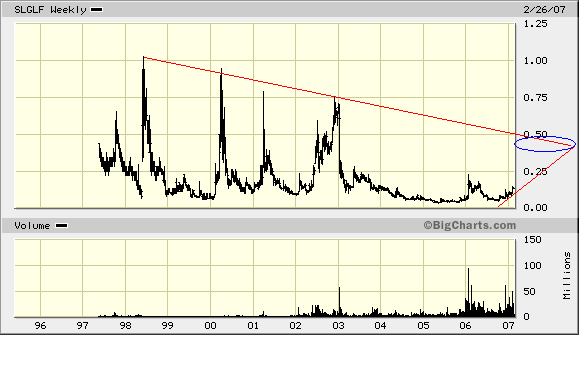This screenshot has width=579, height=384.
Task: Click the year label '07'
Action: point(508,326)
